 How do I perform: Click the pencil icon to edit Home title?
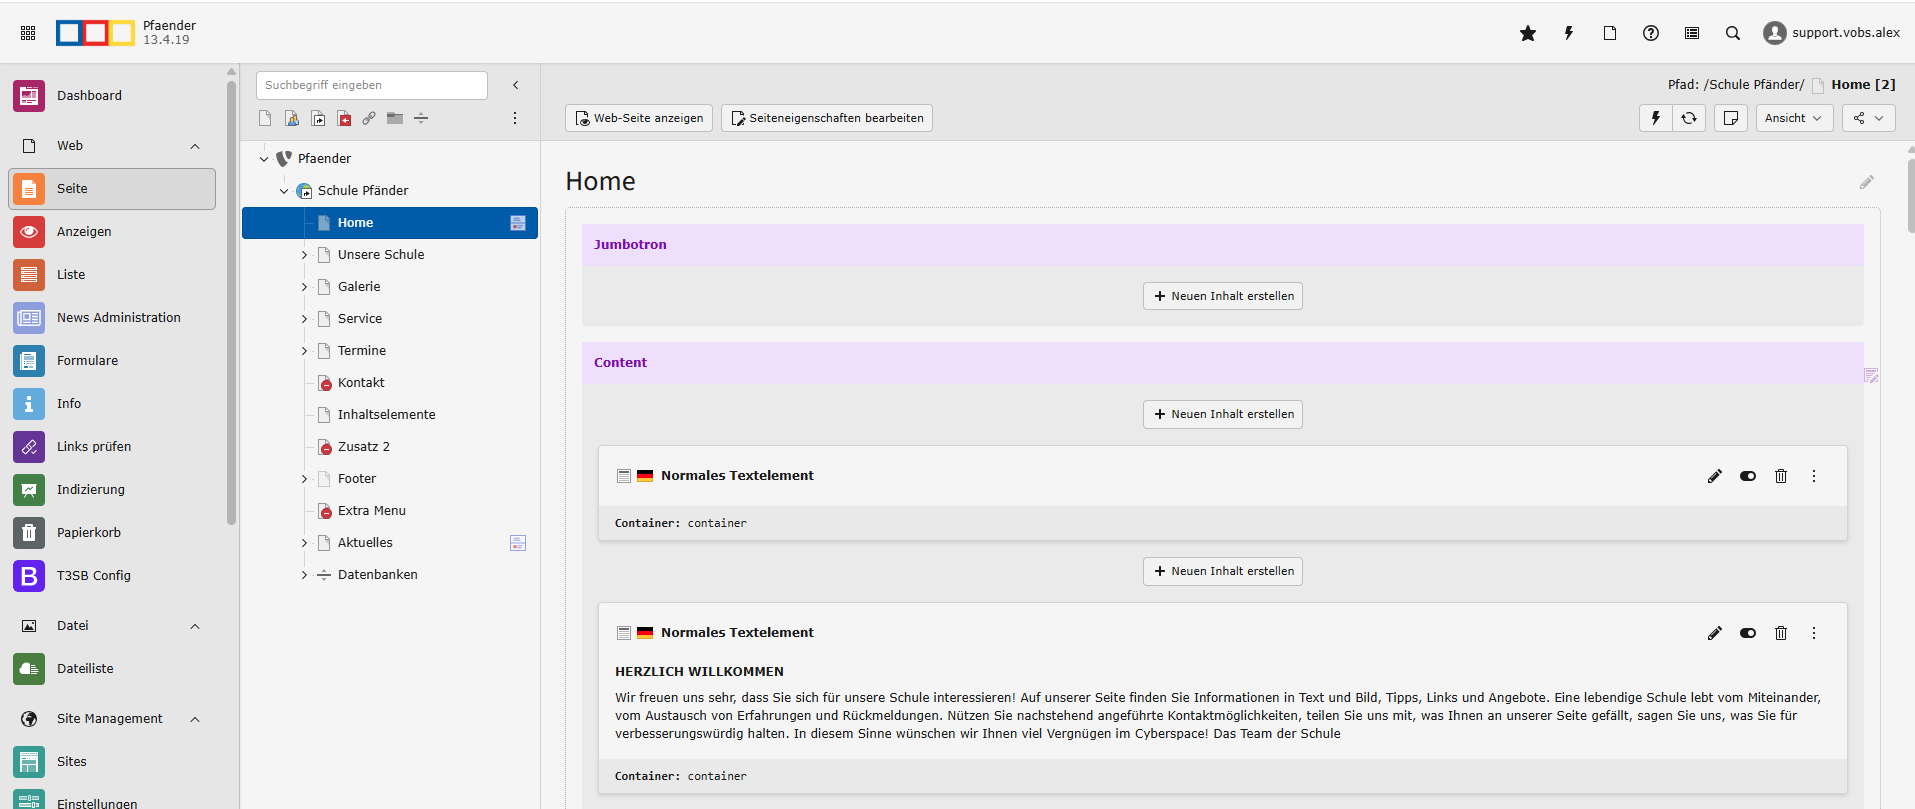[1866, 182]
